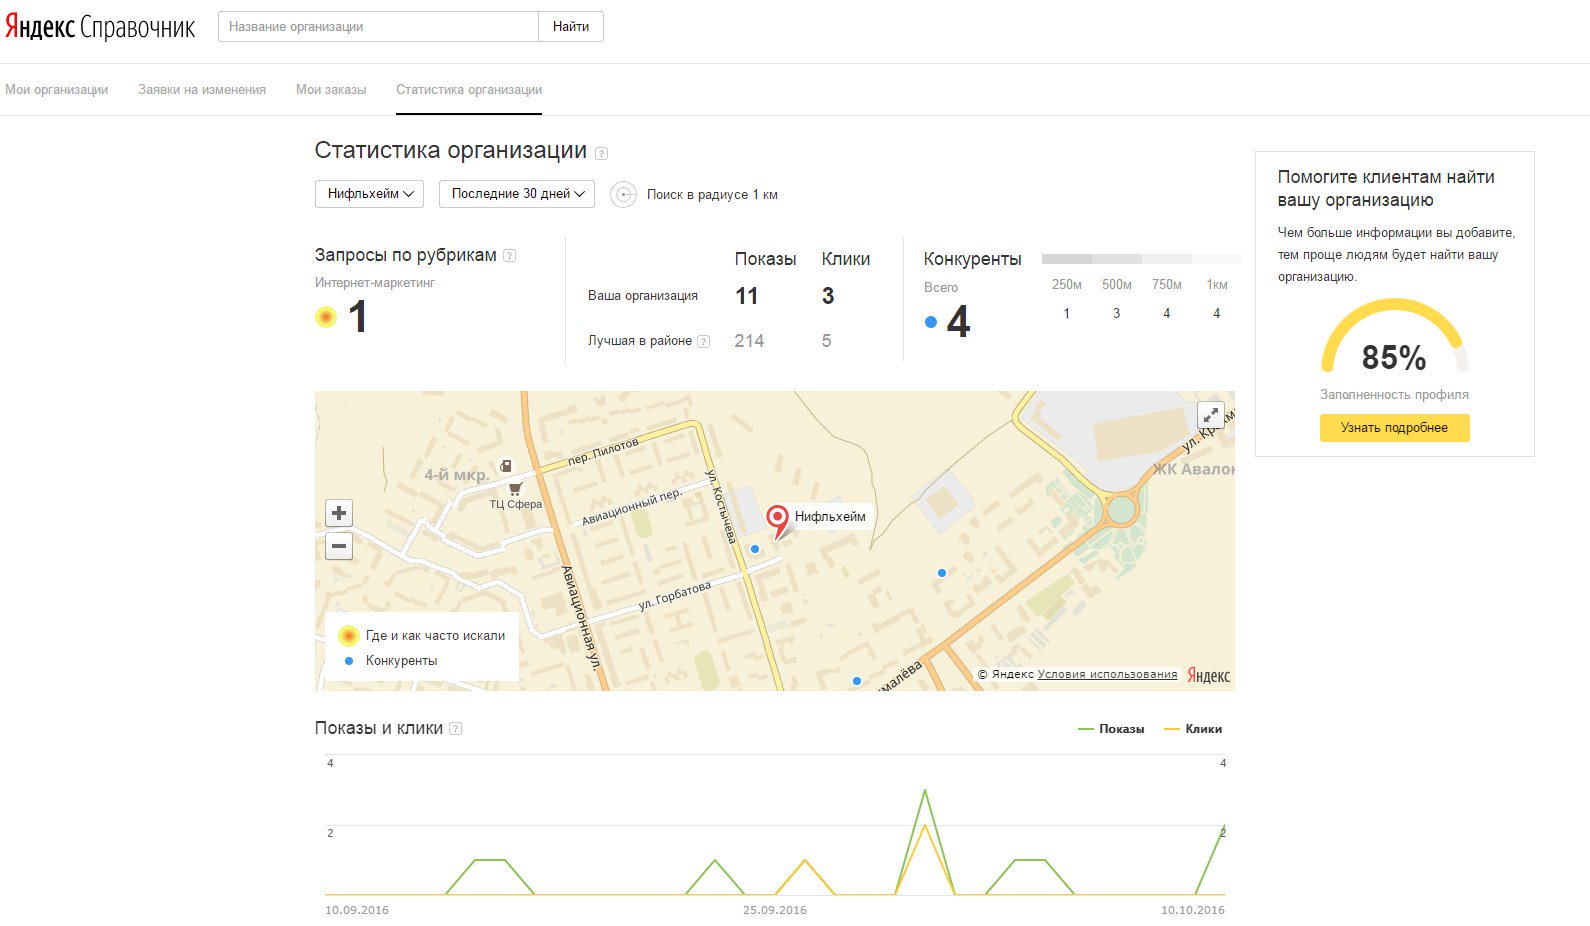The image size is (1590, 926).
Task: Click the Конкуренты legend dot
Action: click(x=348, y=661)
